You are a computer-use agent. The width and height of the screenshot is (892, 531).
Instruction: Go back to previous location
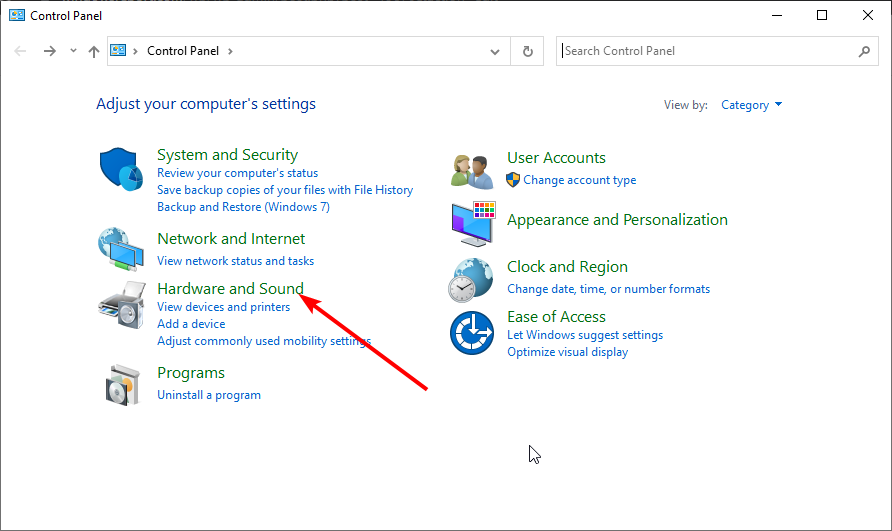tap(20, 51)
